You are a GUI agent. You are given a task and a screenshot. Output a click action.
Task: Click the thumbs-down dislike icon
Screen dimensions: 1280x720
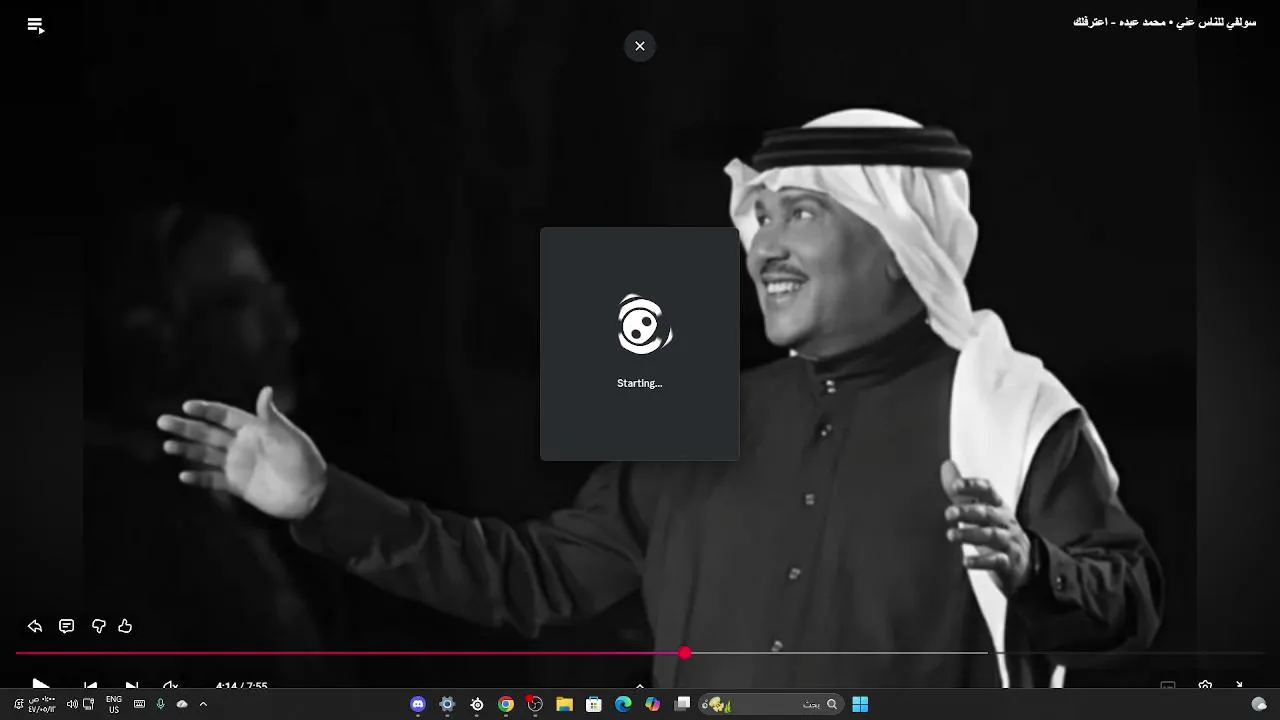[x=98, y=626]
